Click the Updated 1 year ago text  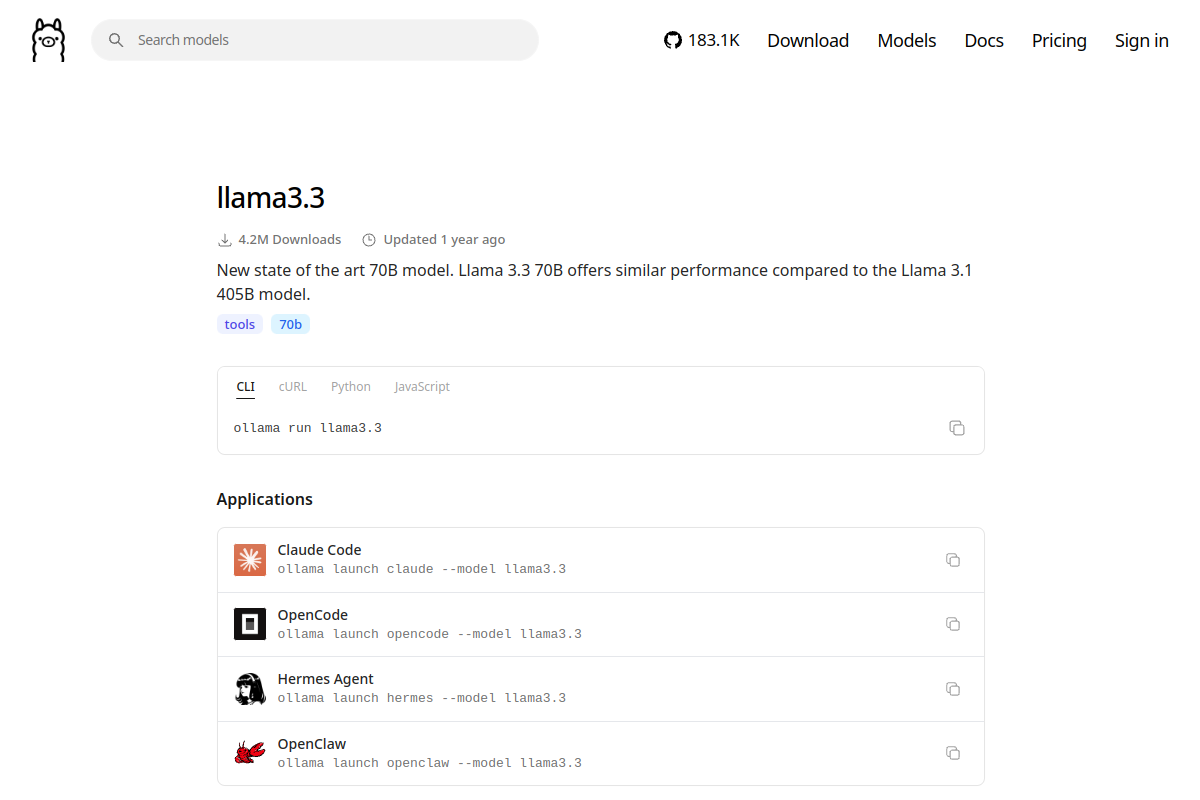tap(444, 240)
